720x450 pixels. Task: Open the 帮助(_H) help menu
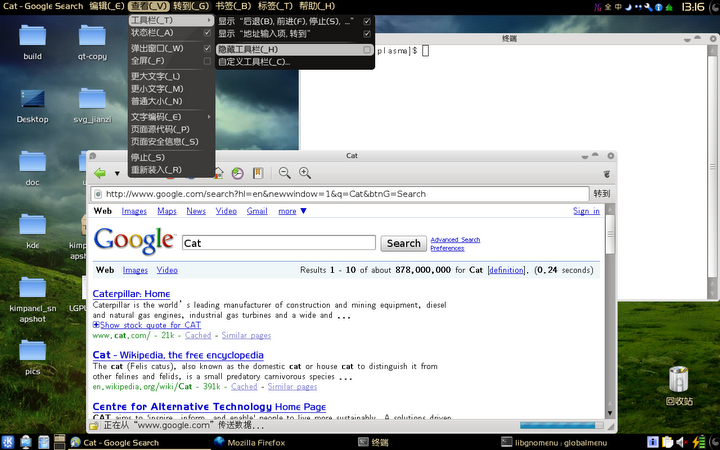(x=317, y=6)
